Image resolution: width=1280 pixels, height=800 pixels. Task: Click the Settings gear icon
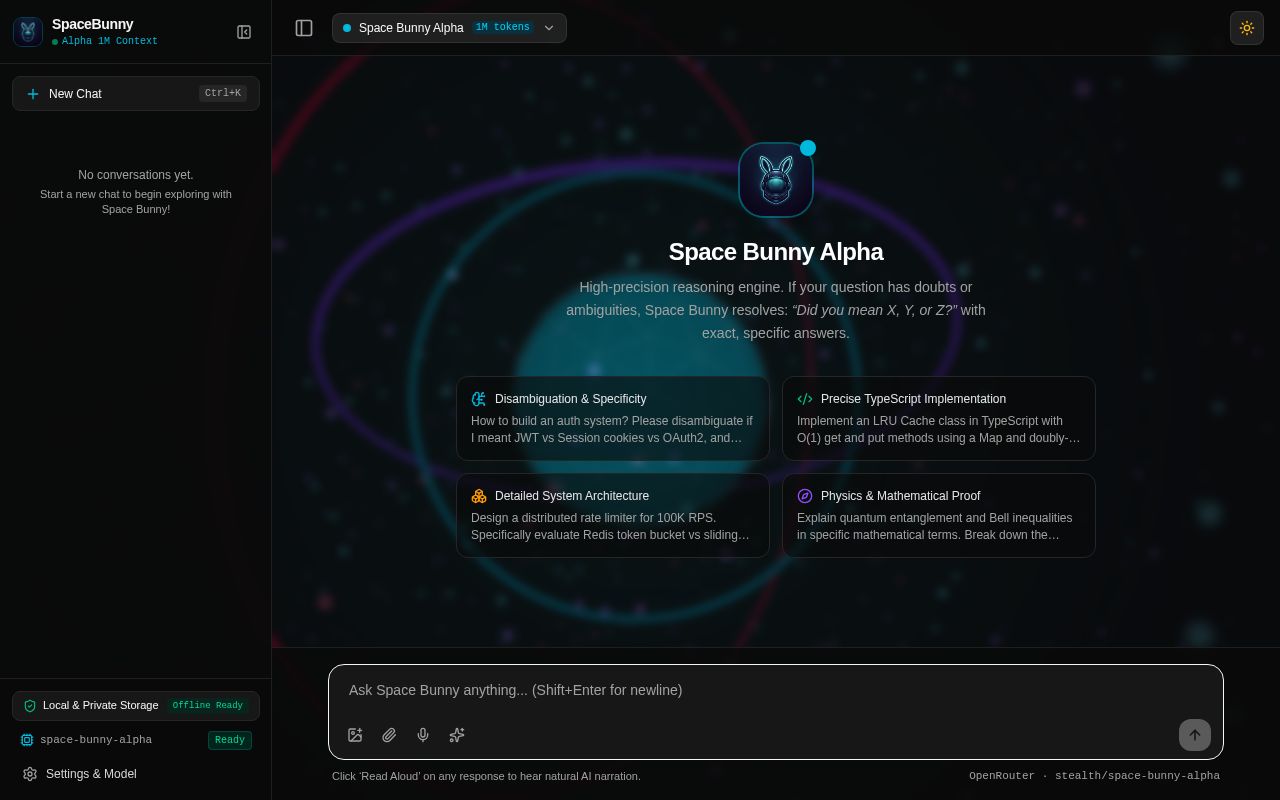[x=30, y=774]
